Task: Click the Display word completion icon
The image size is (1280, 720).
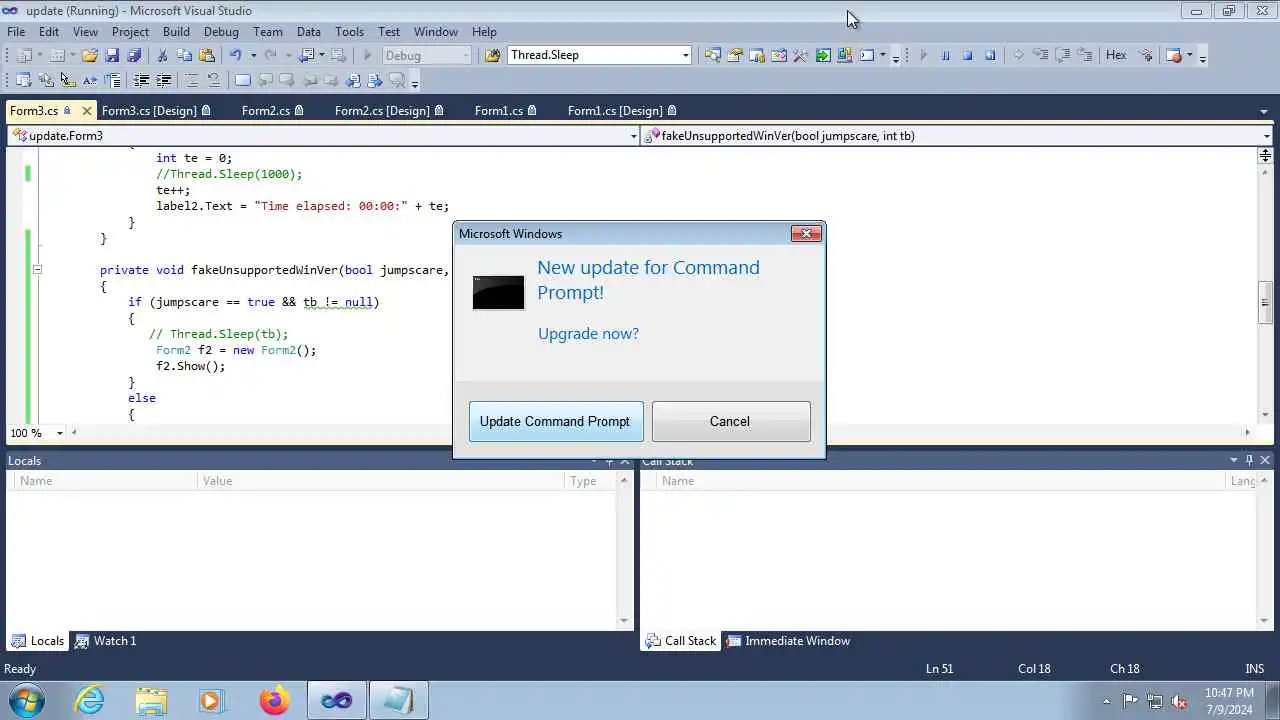Action: pyautogui.click(x=90, y=81)
